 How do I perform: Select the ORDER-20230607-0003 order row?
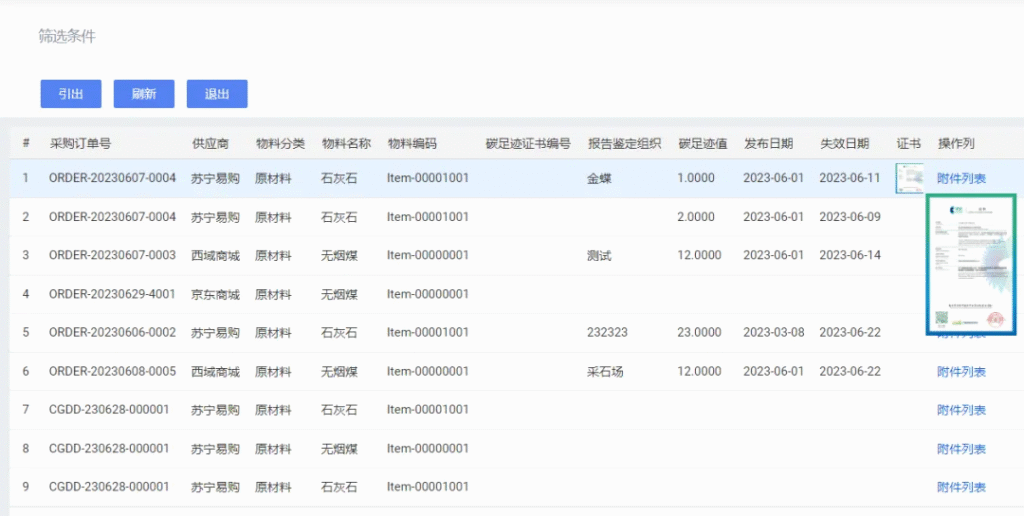[112, 256]
